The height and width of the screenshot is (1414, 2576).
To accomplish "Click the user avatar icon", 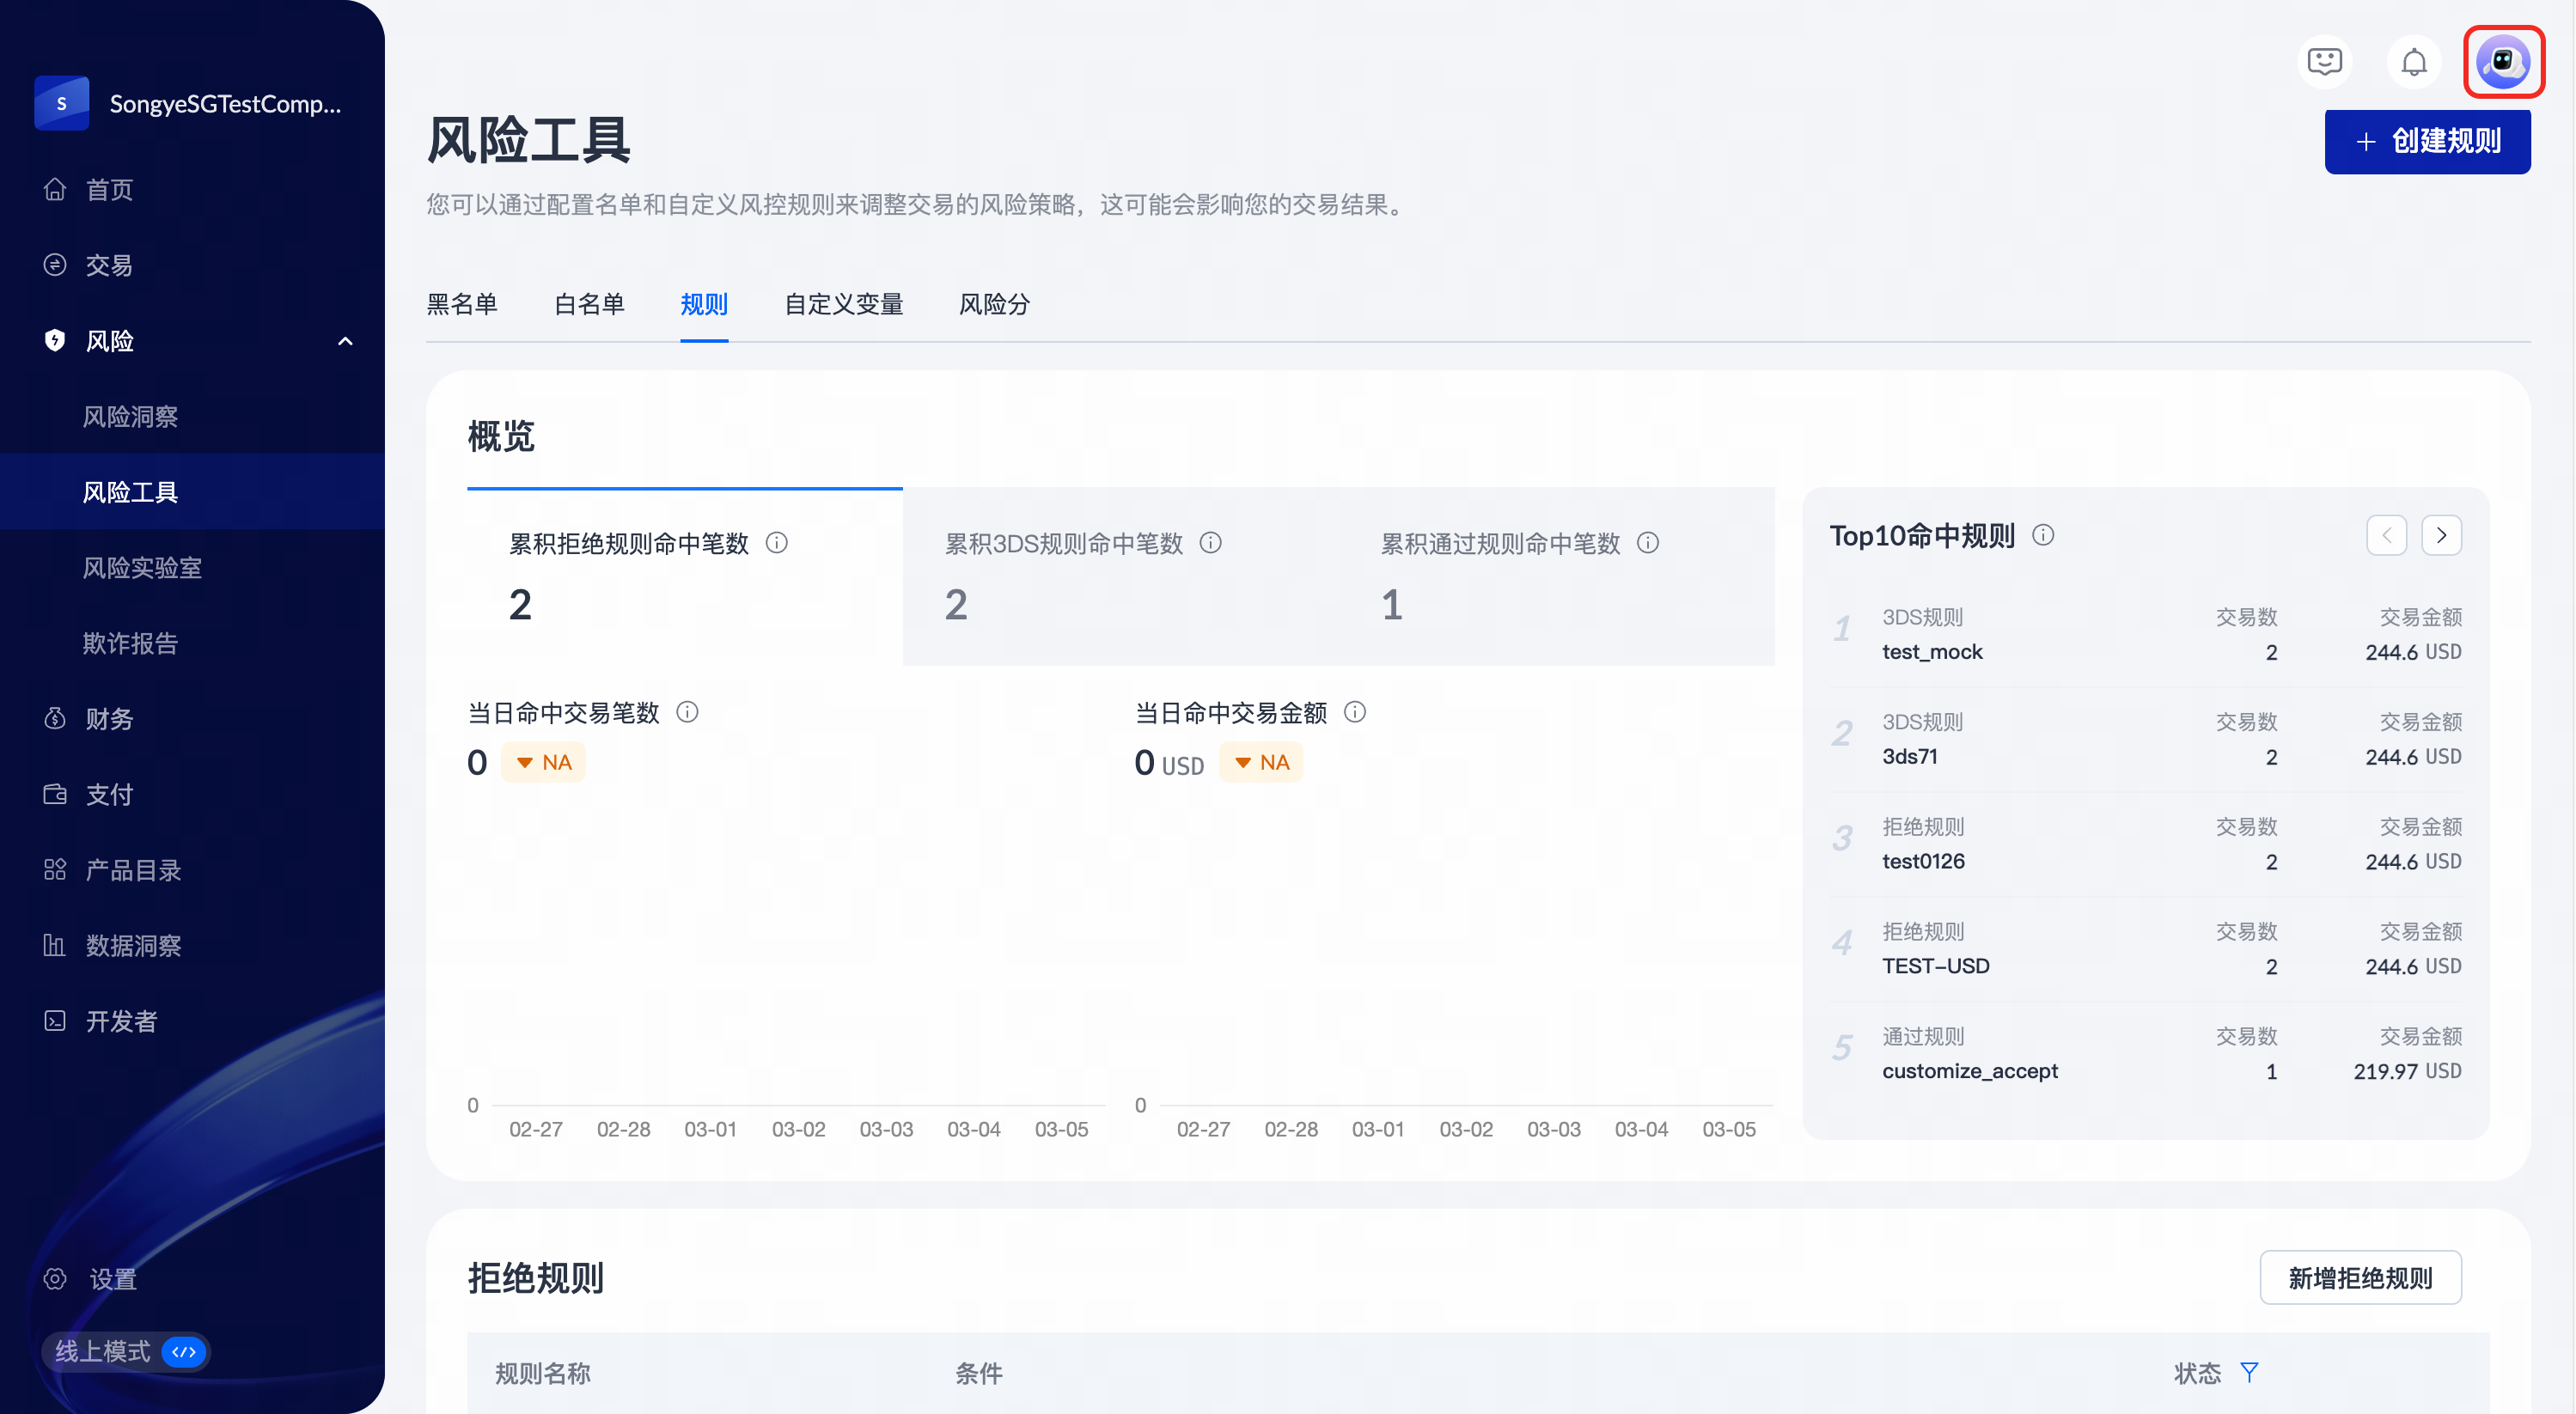I will click(2502, 62).
